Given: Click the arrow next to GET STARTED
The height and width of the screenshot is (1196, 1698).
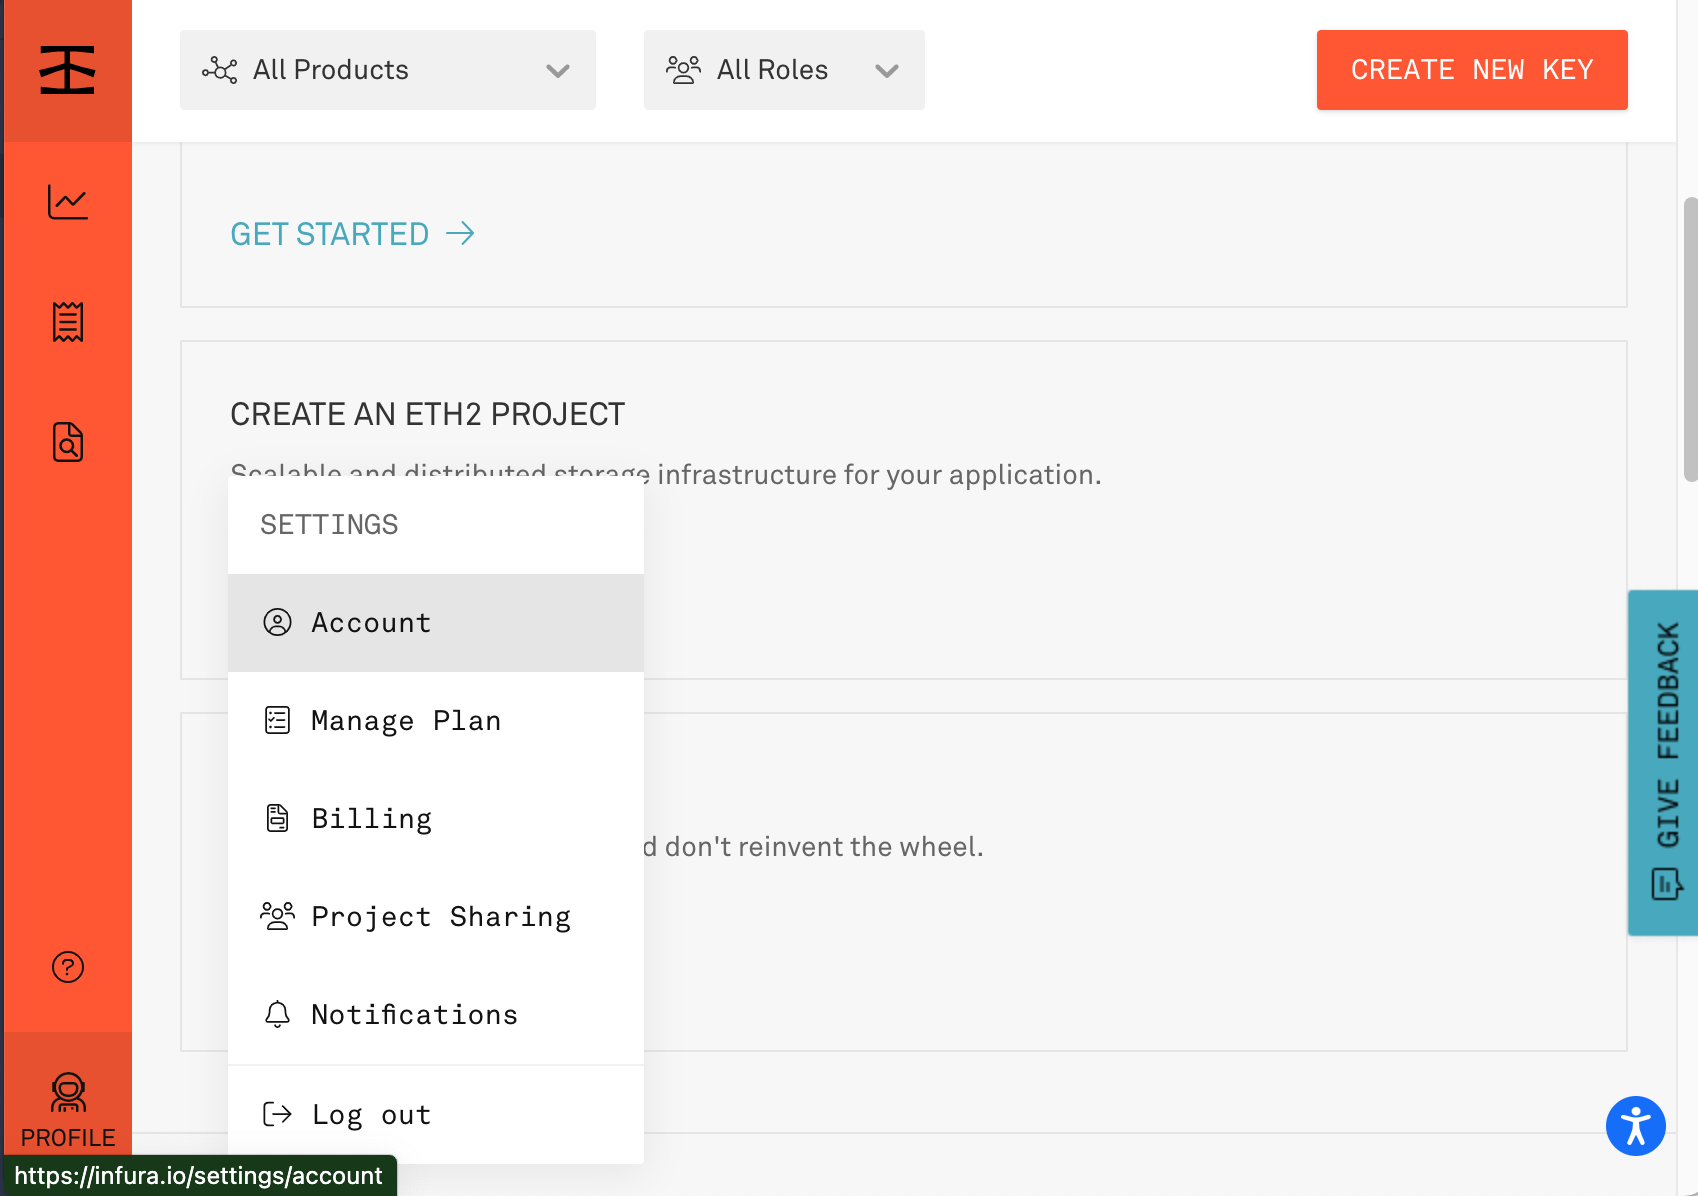Looking at the screenshot, I should pyautogui.click(x=460, y=234).
